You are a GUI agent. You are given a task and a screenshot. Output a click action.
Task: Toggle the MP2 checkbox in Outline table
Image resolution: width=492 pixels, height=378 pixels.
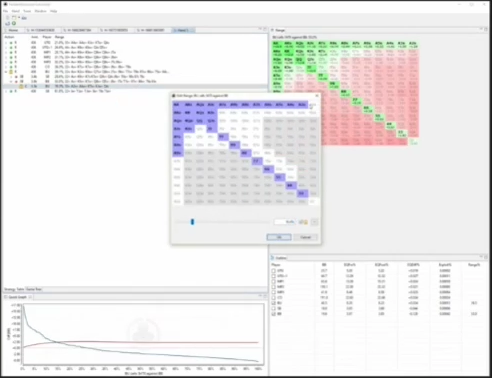point(274,287)
